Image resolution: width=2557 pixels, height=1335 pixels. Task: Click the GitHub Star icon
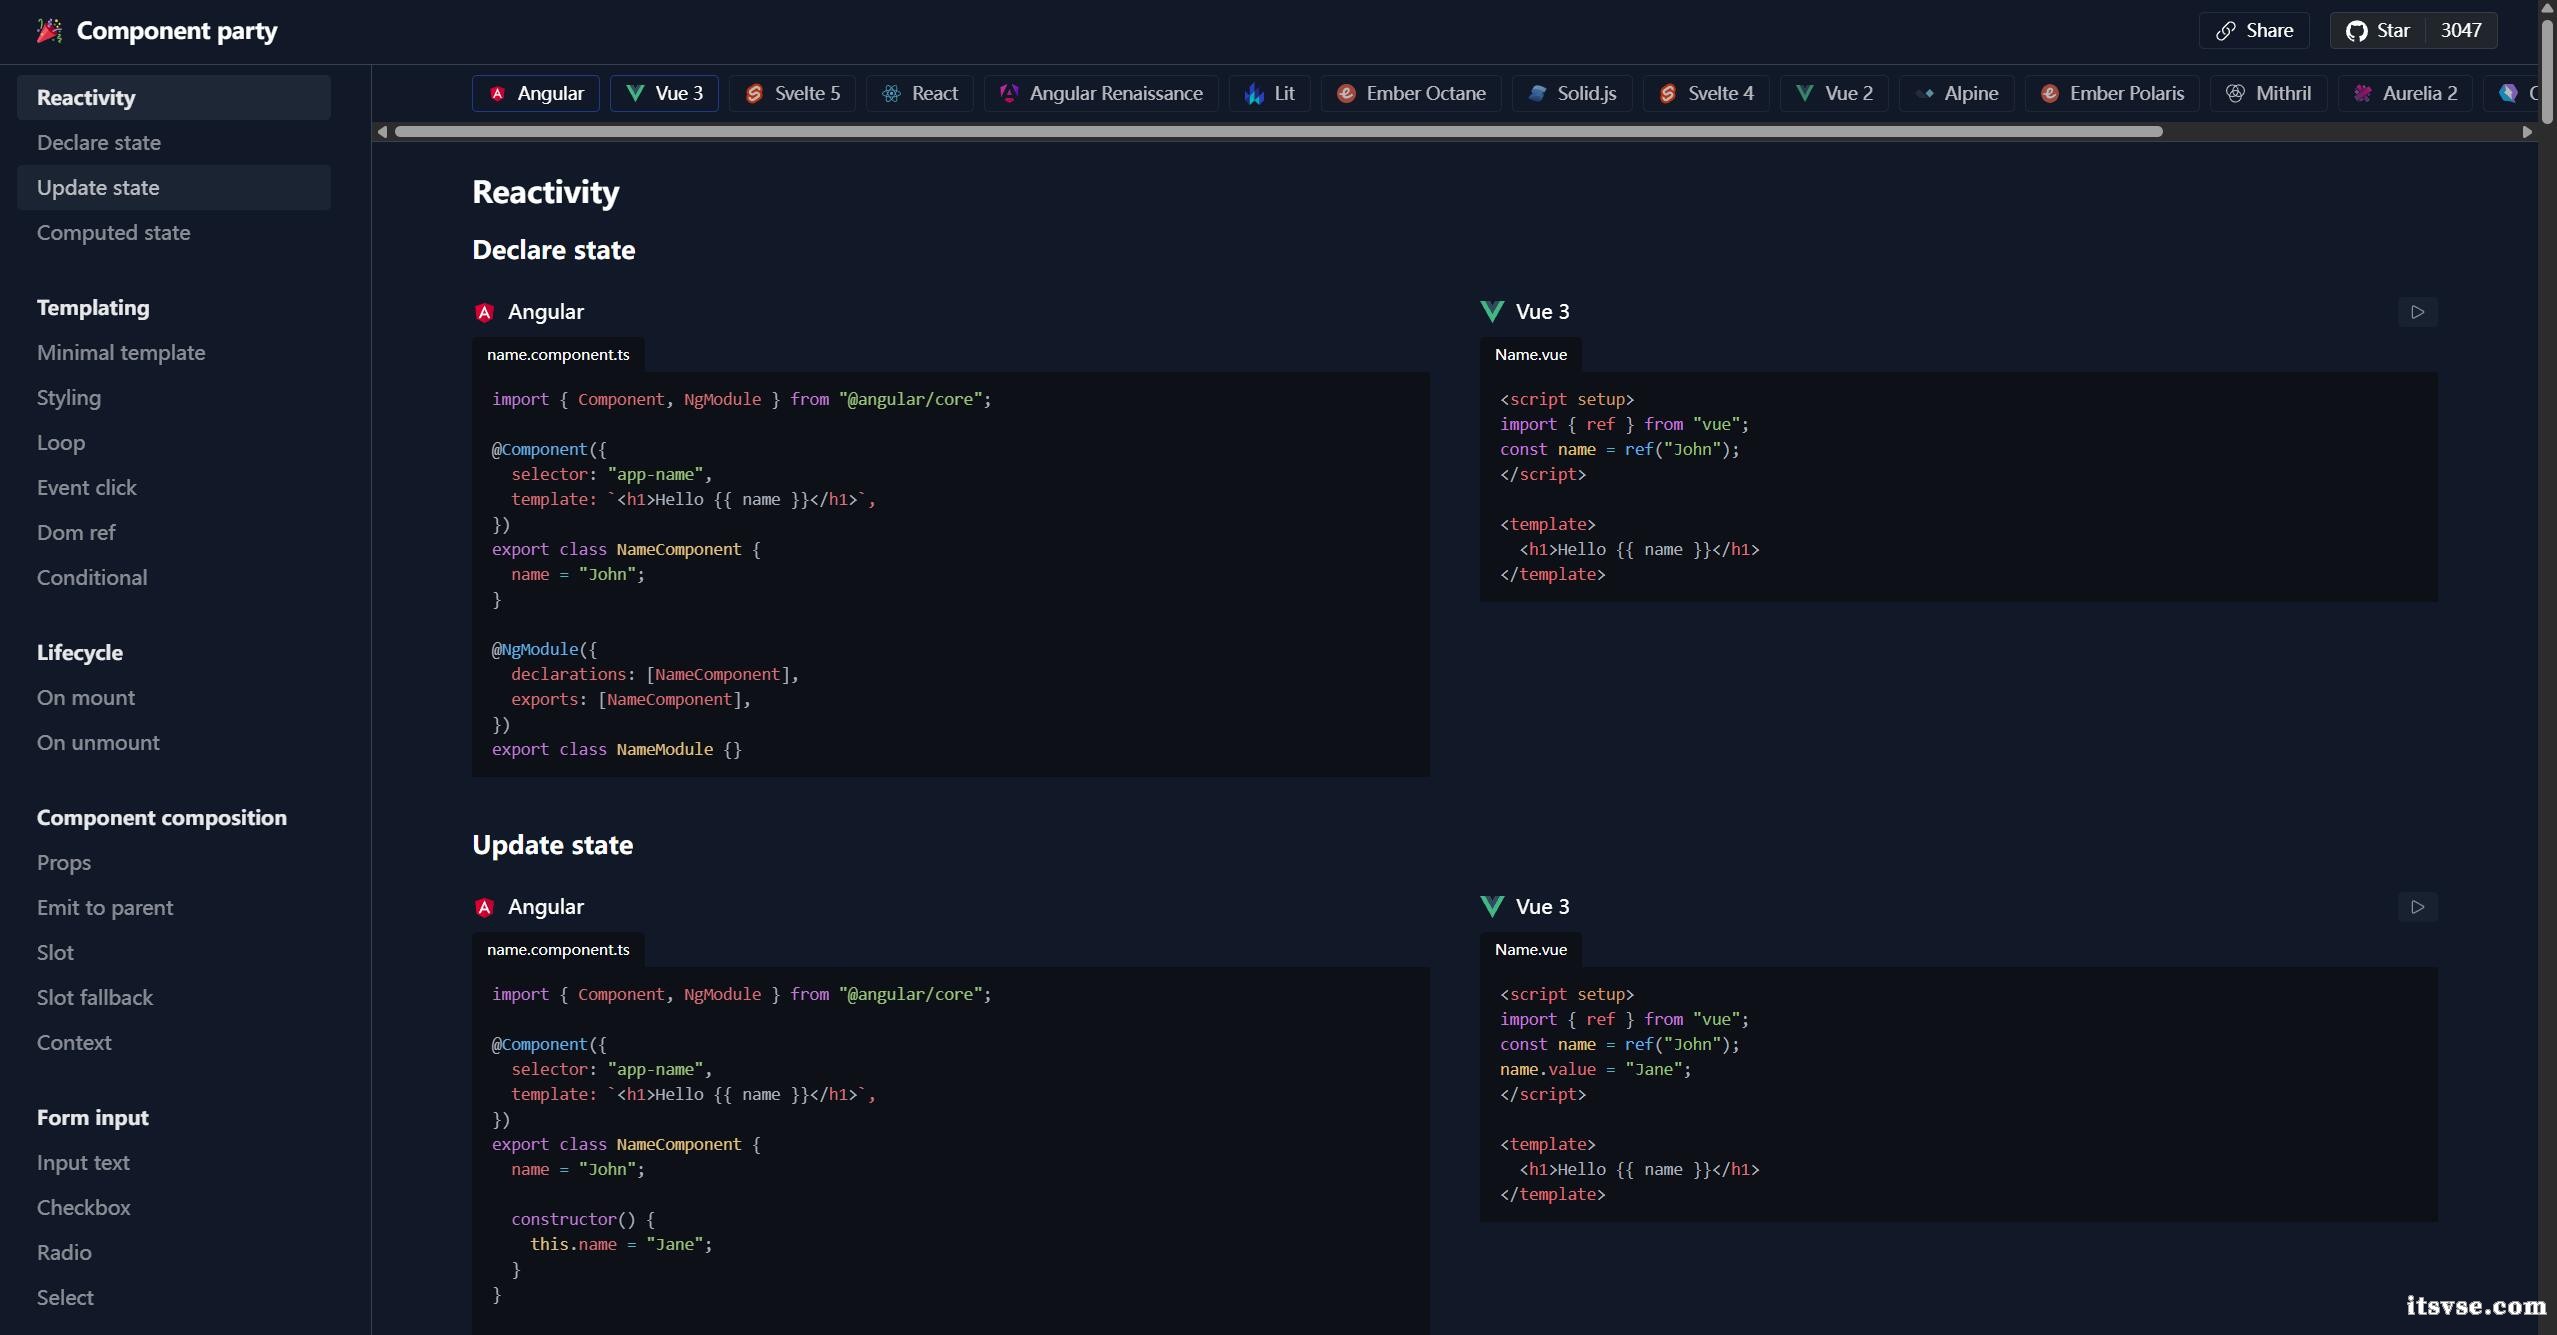tap(2356, 31)
